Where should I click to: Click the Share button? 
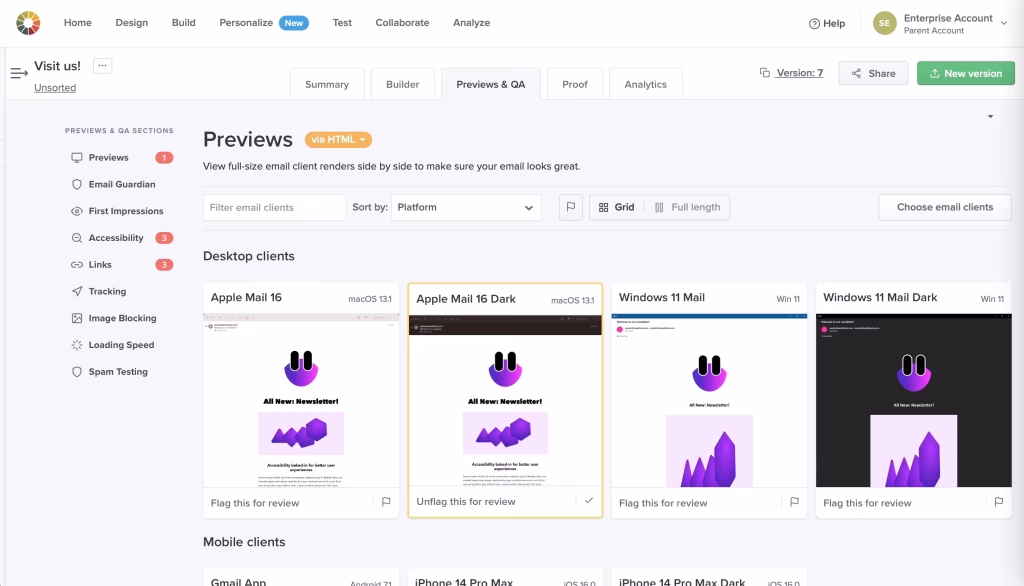pyautogui.click(x=873, y=73)
